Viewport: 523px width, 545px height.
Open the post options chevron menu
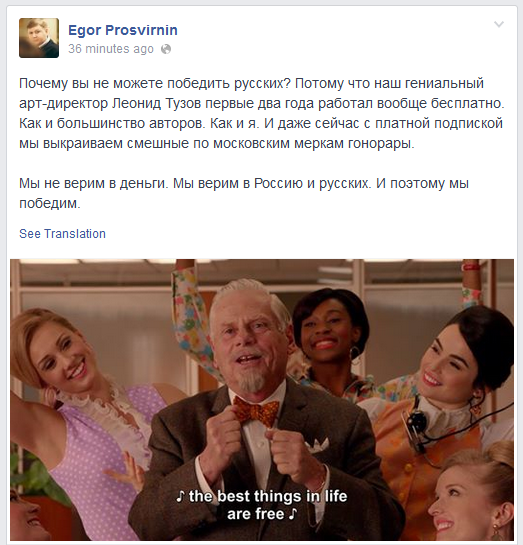pyautogui.click(x=499, y=24)
